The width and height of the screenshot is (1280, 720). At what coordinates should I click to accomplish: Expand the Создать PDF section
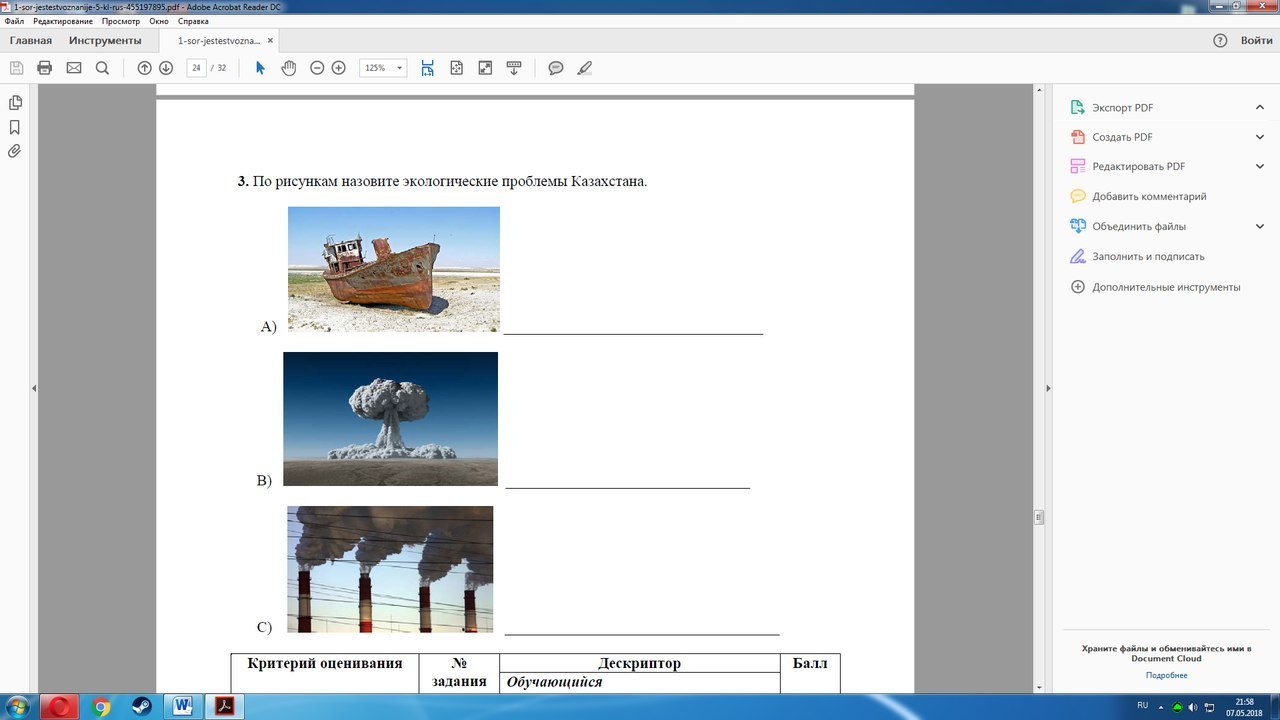point(1260,137)
